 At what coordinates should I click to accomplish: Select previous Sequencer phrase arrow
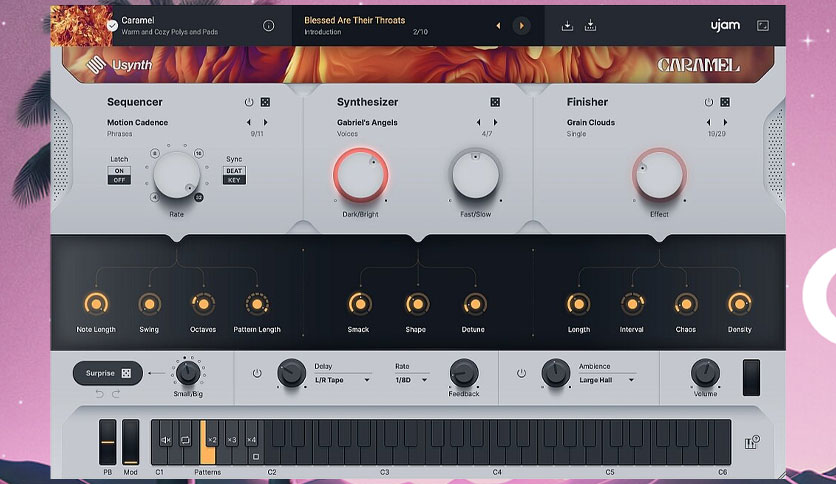click(x=248, y=123)
